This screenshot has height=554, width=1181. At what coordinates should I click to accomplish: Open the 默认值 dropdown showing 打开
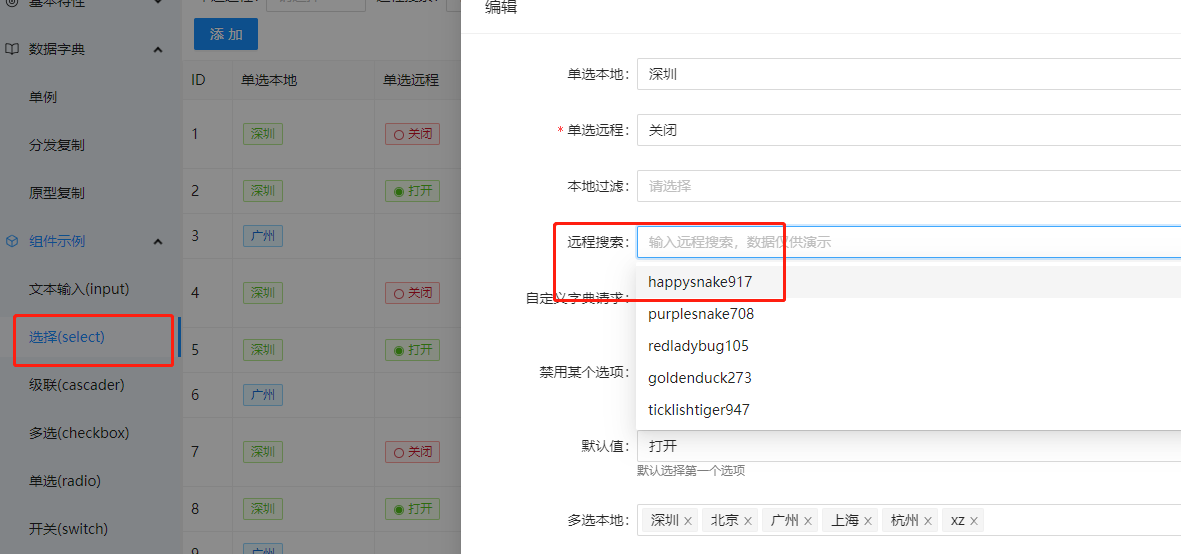click(908, 446)
